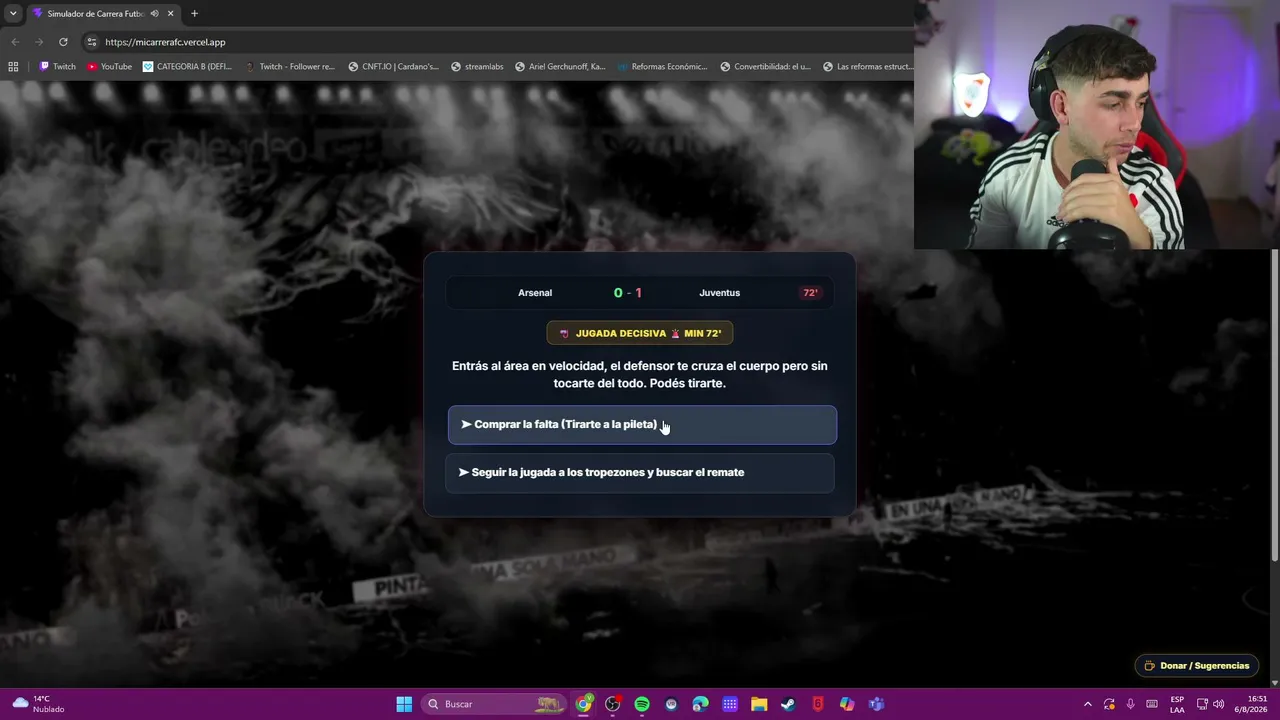Open the streamlabs bookmark
This screenshot has height=720, width=1280.
click(477, 67)
